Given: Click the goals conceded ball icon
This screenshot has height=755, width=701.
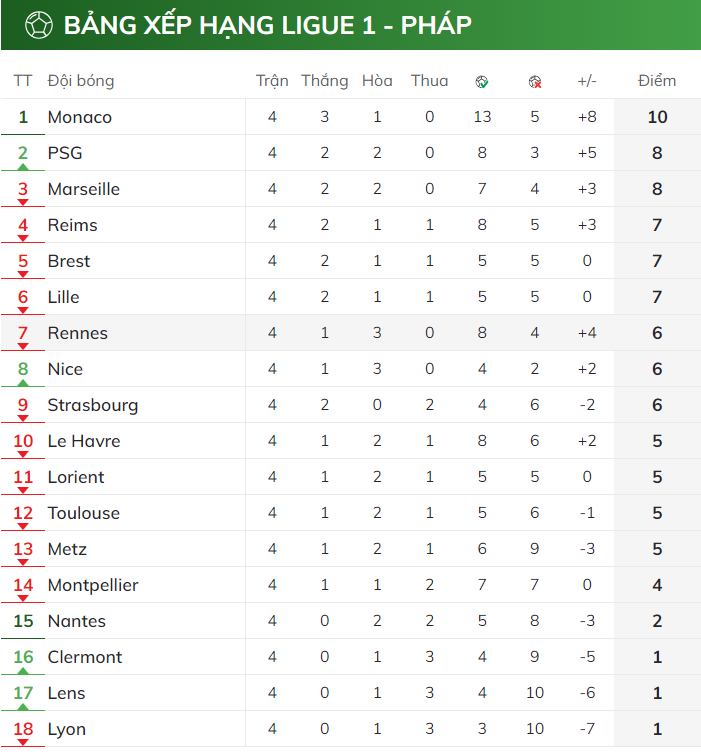Looking at the screenshot, I should [535, 82].
